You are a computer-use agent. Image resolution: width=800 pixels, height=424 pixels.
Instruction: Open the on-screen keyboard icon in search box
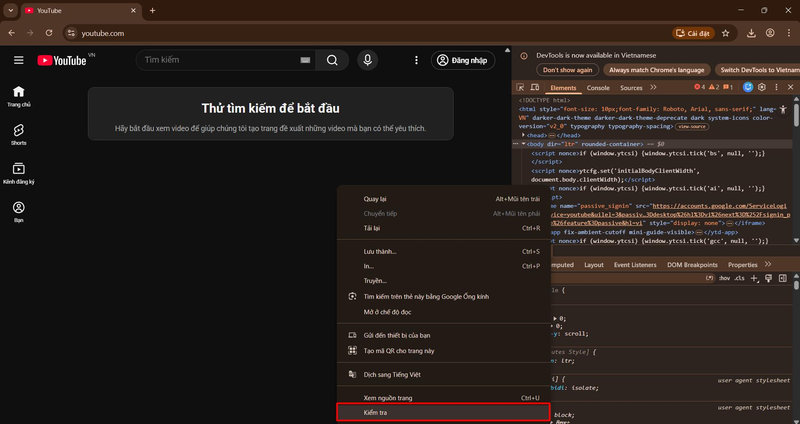point(305,60)
